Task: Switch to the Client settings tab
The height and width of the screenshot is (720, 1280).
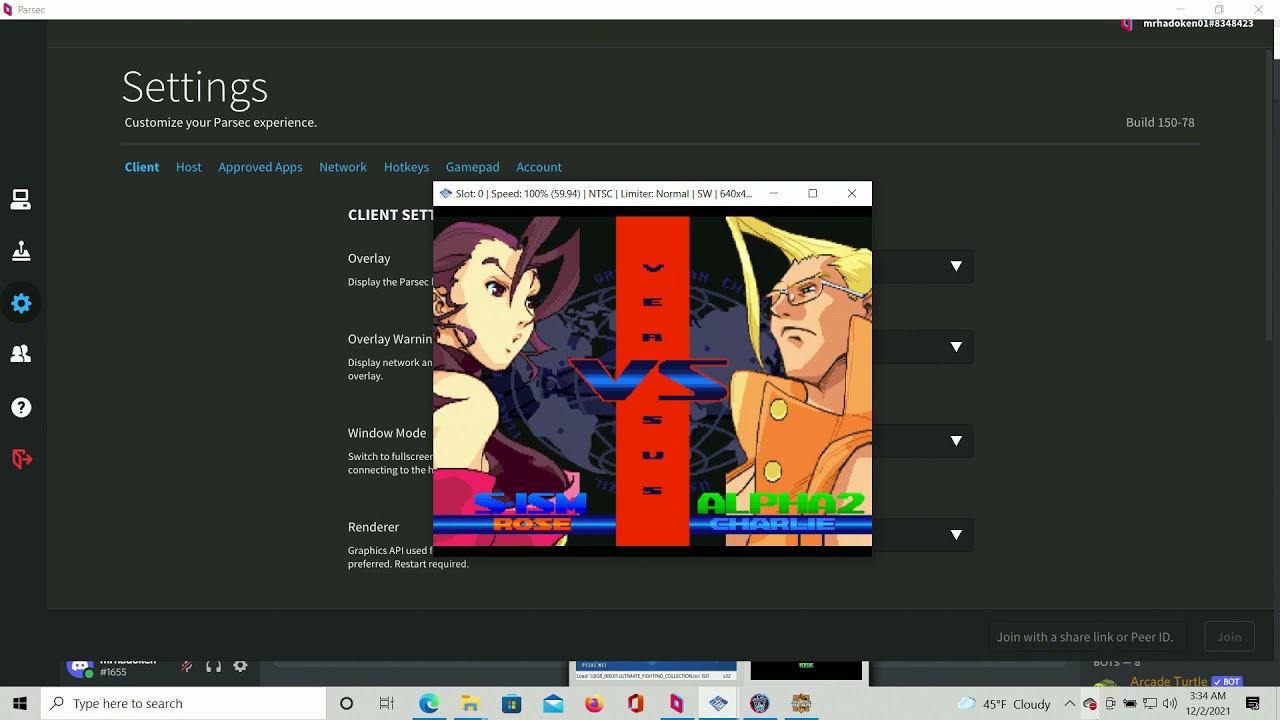Action: click(x=142, y=167)
